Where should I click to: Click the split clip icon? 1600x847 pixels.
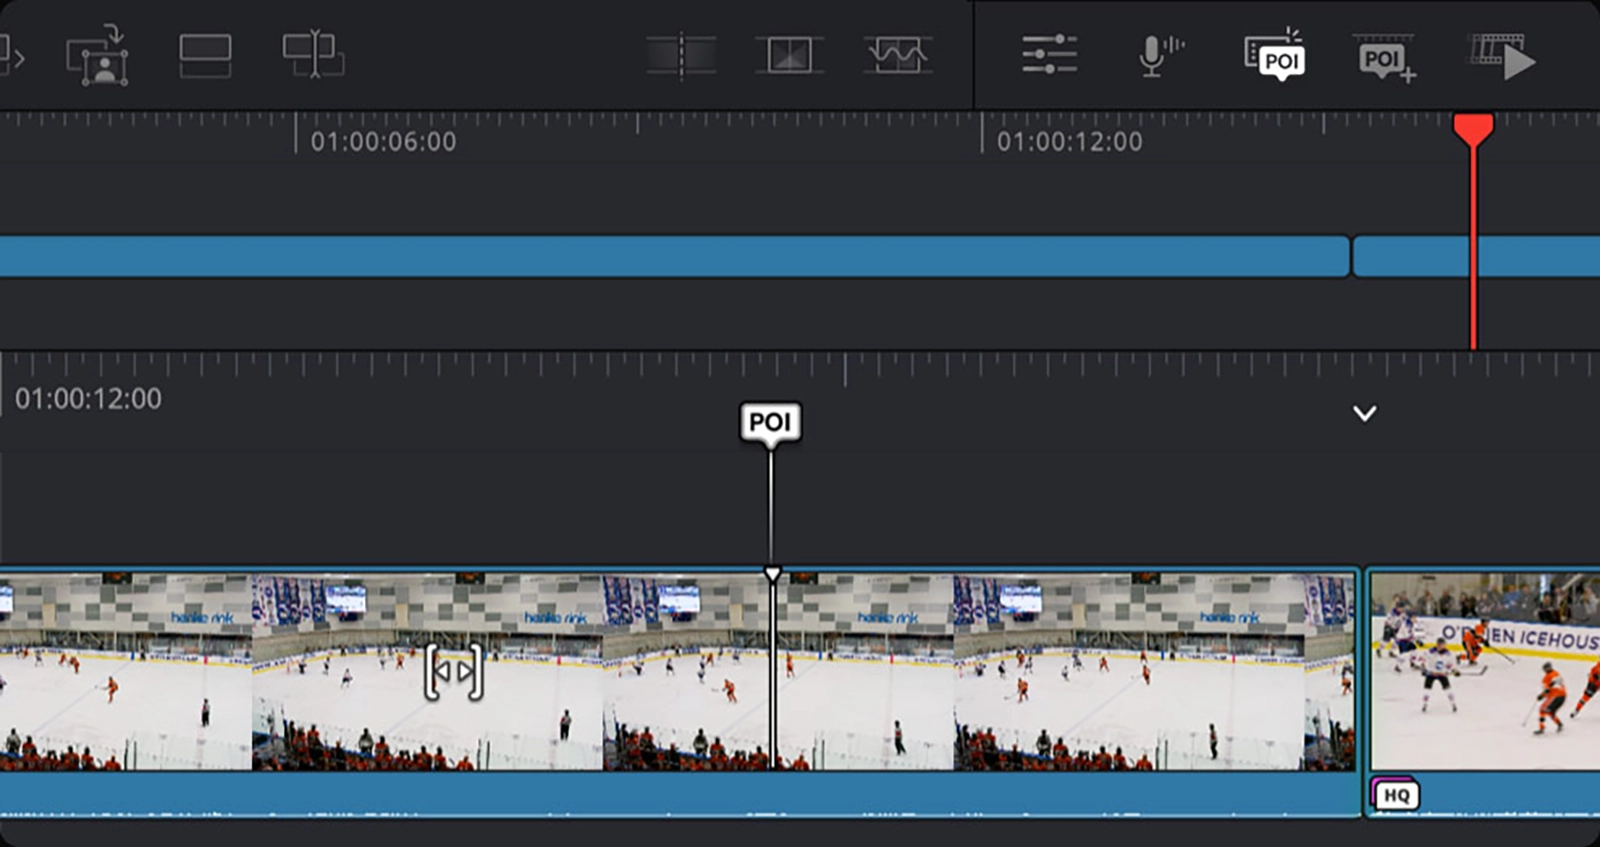(x=682, y=56)
